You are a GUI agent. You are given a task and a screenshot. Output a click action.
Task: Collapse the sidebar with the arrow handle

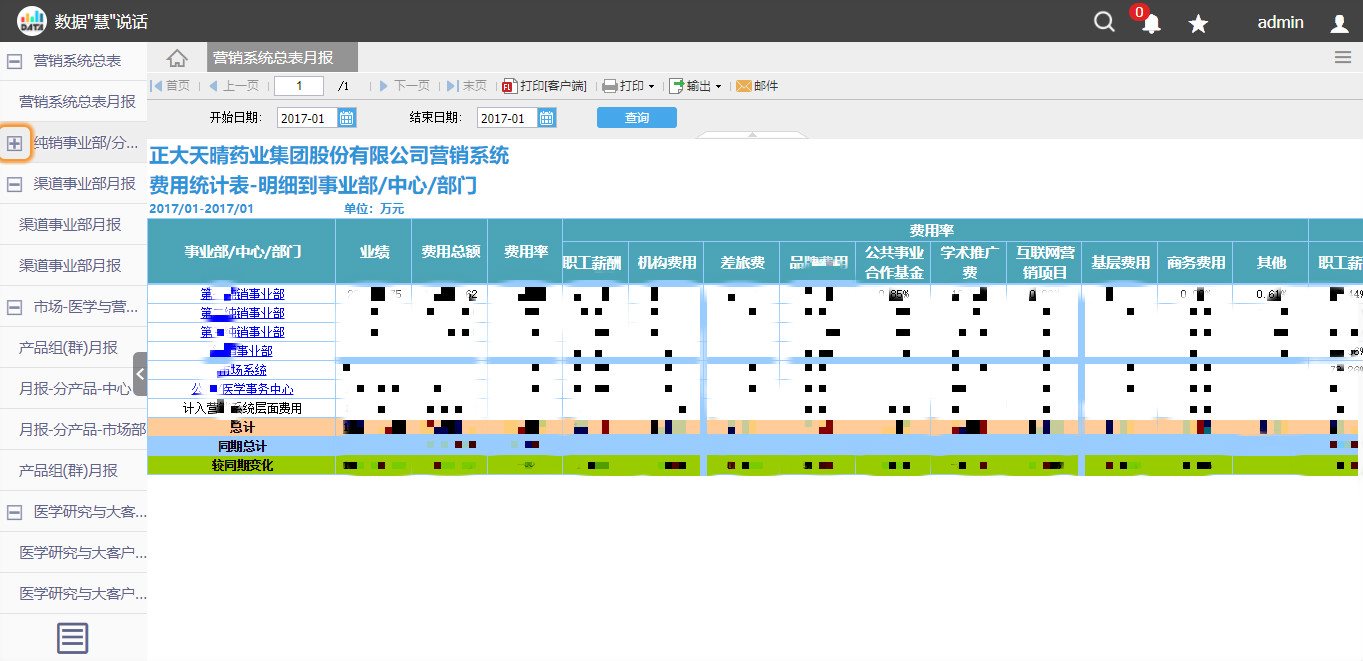pyautogui.click(x=140, y=374)
